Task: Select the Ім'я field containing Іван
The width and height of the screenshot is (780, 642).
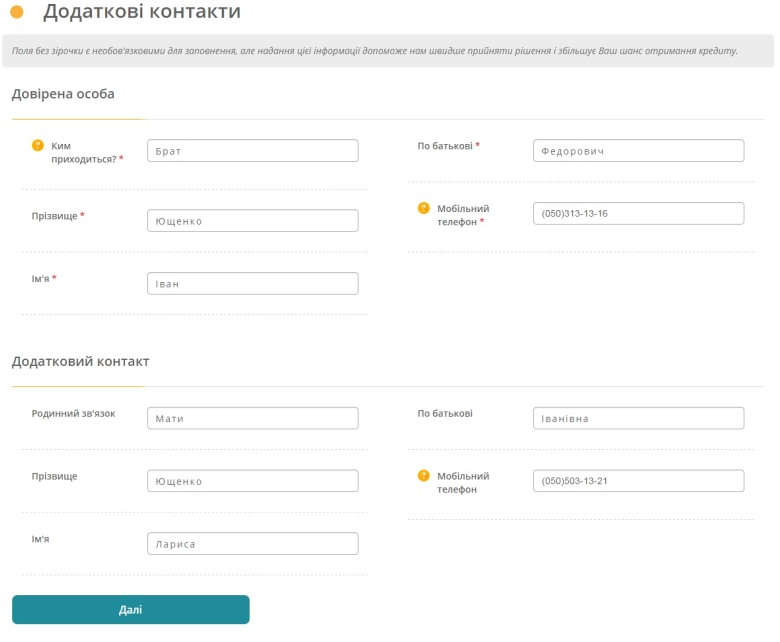Action: (x=252, y=284)
